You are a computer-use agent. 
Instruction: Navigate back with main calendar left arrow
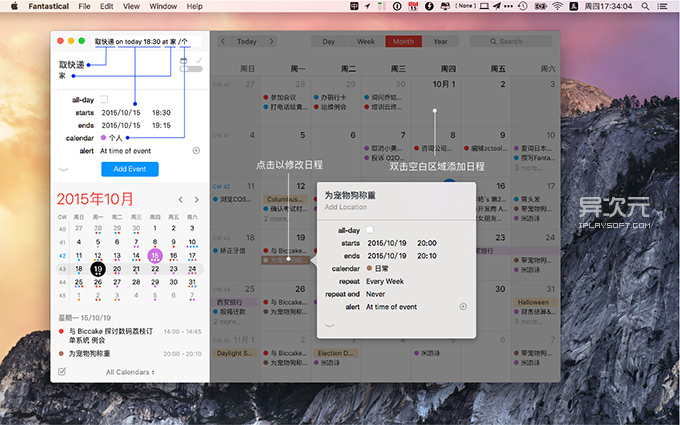(222, 42)
